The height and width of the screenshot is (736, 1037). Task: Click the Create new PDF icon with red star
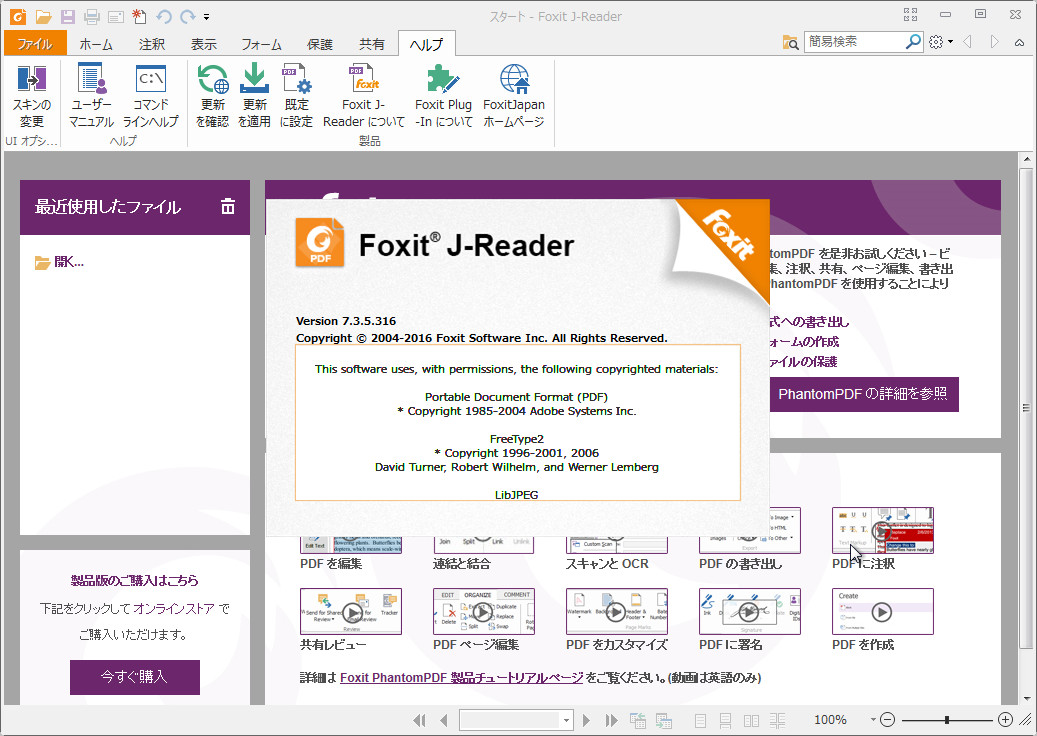click(x=139, y=16)
